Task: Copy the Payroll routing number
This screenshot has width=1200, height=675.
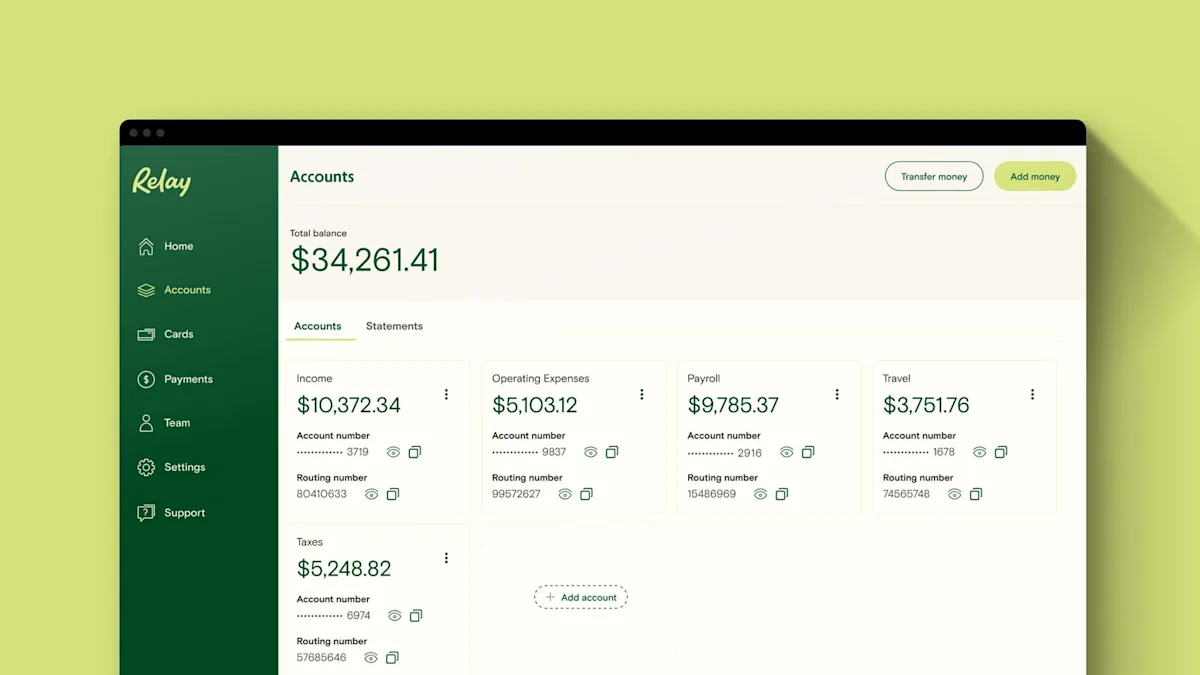Action: [781, 494]
